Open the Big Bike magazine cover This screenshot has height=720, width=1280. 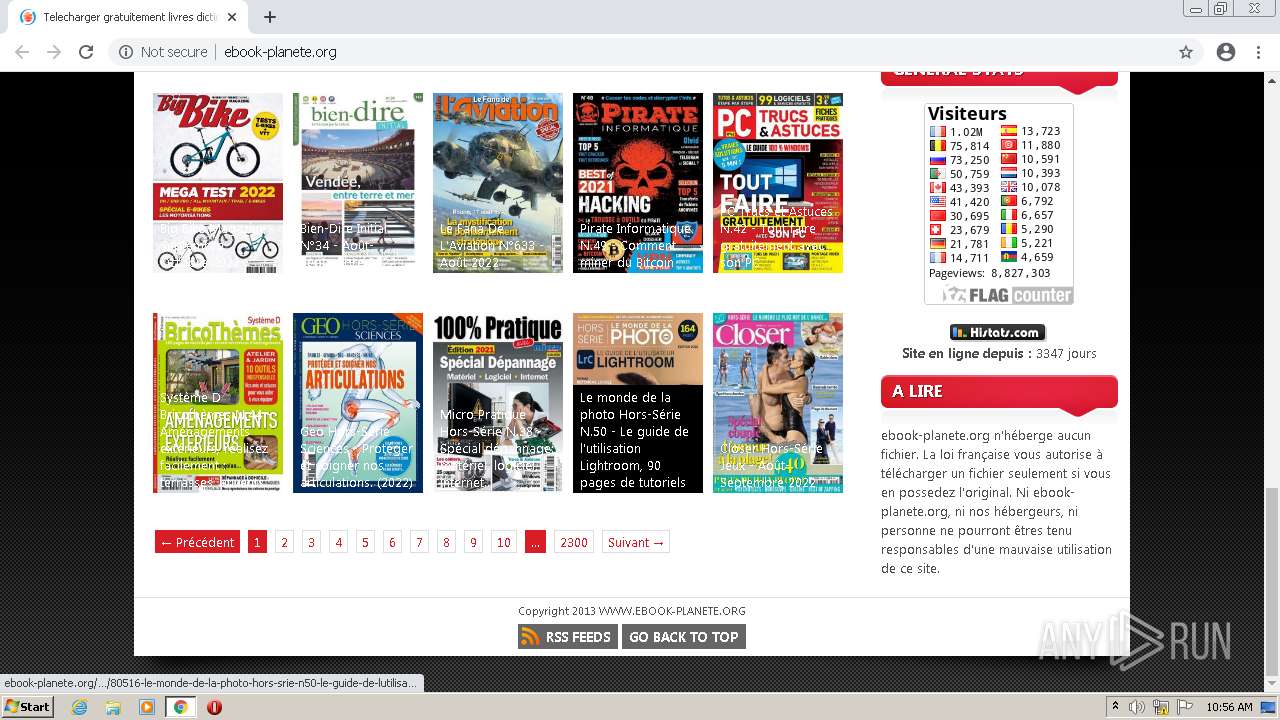coord(218,183)
